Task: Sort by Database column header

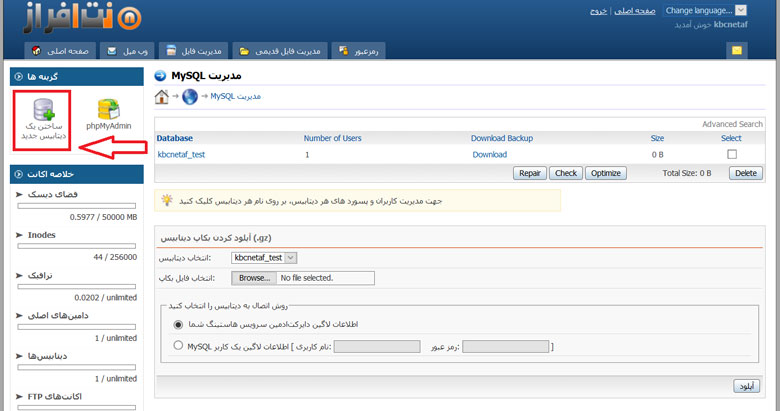Action: 175,138
